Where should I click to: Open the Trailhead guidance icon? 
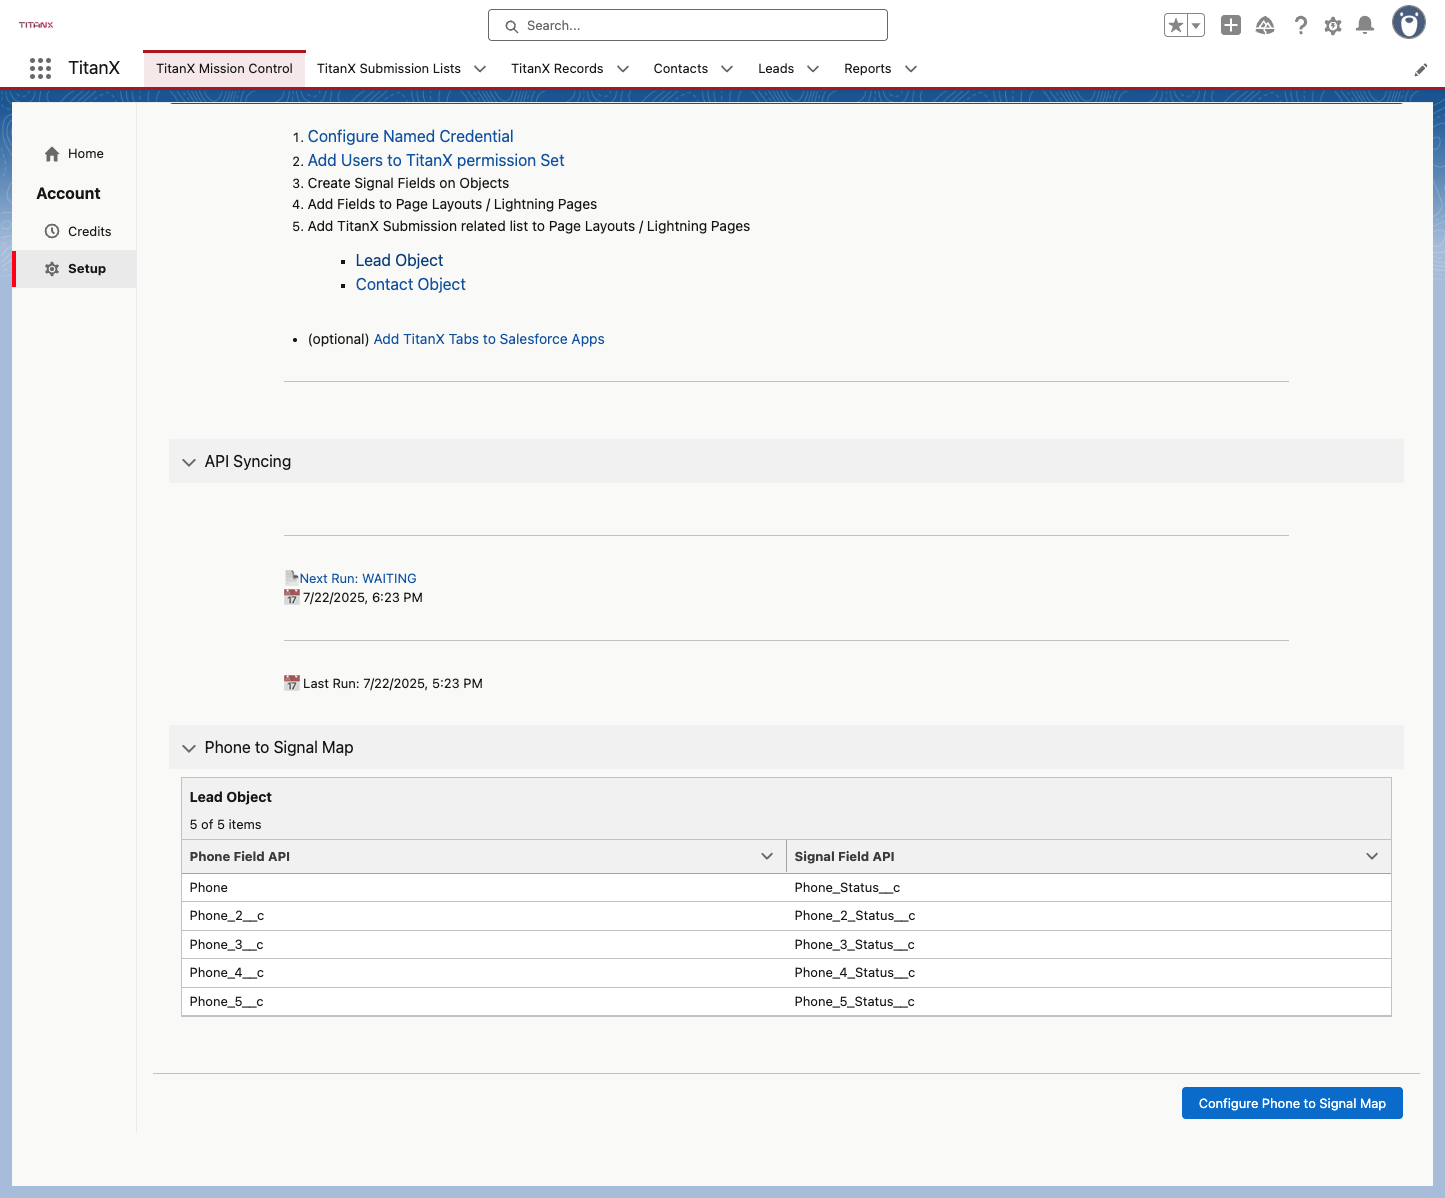(x=1265, y=26)
